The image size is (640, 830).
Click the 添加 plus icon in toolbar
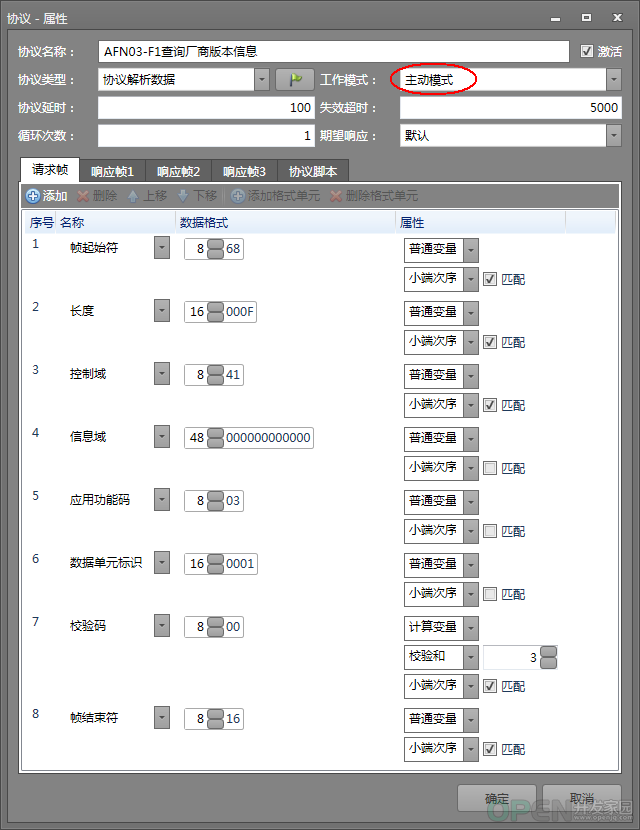click(x=33, y=196)
